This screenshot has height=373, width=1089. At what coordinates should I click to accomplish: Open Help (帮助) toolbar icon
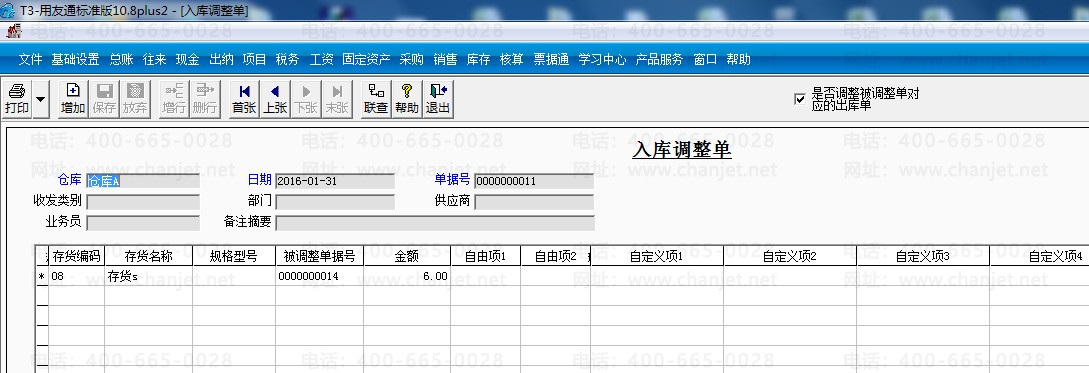pyautogui.click(x=407, y=99)
